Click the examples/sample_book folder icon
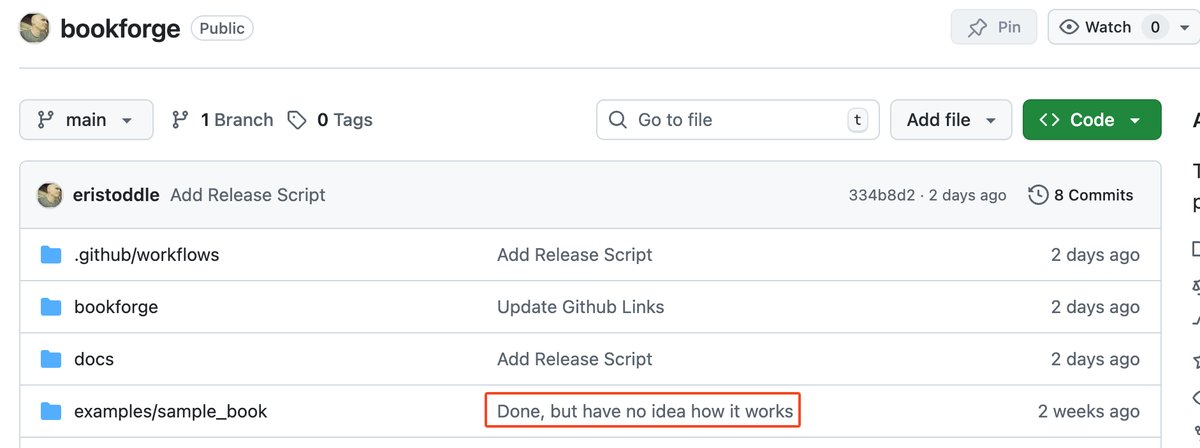Viewport: 1200px width, 448px height. (x=51, y=411)
